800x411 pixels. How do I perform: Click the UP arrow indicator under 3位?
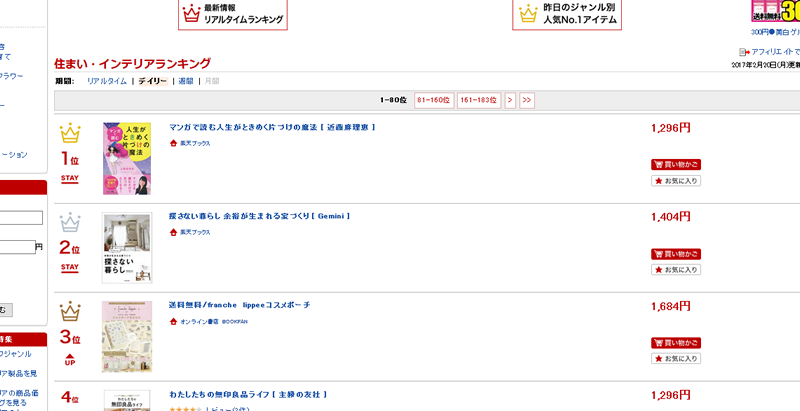coord(70,359)
